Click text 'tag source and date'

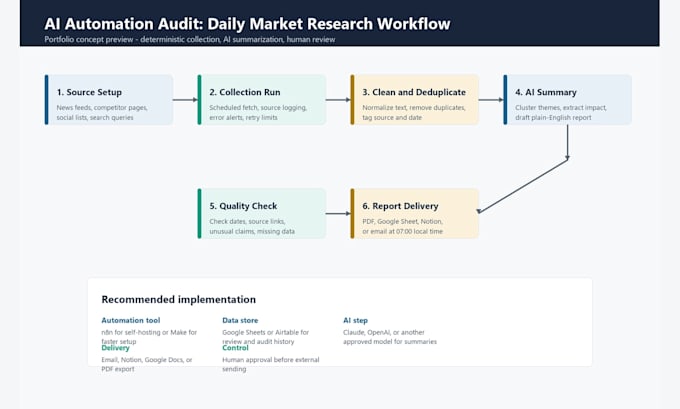click(x=392, y=118)
